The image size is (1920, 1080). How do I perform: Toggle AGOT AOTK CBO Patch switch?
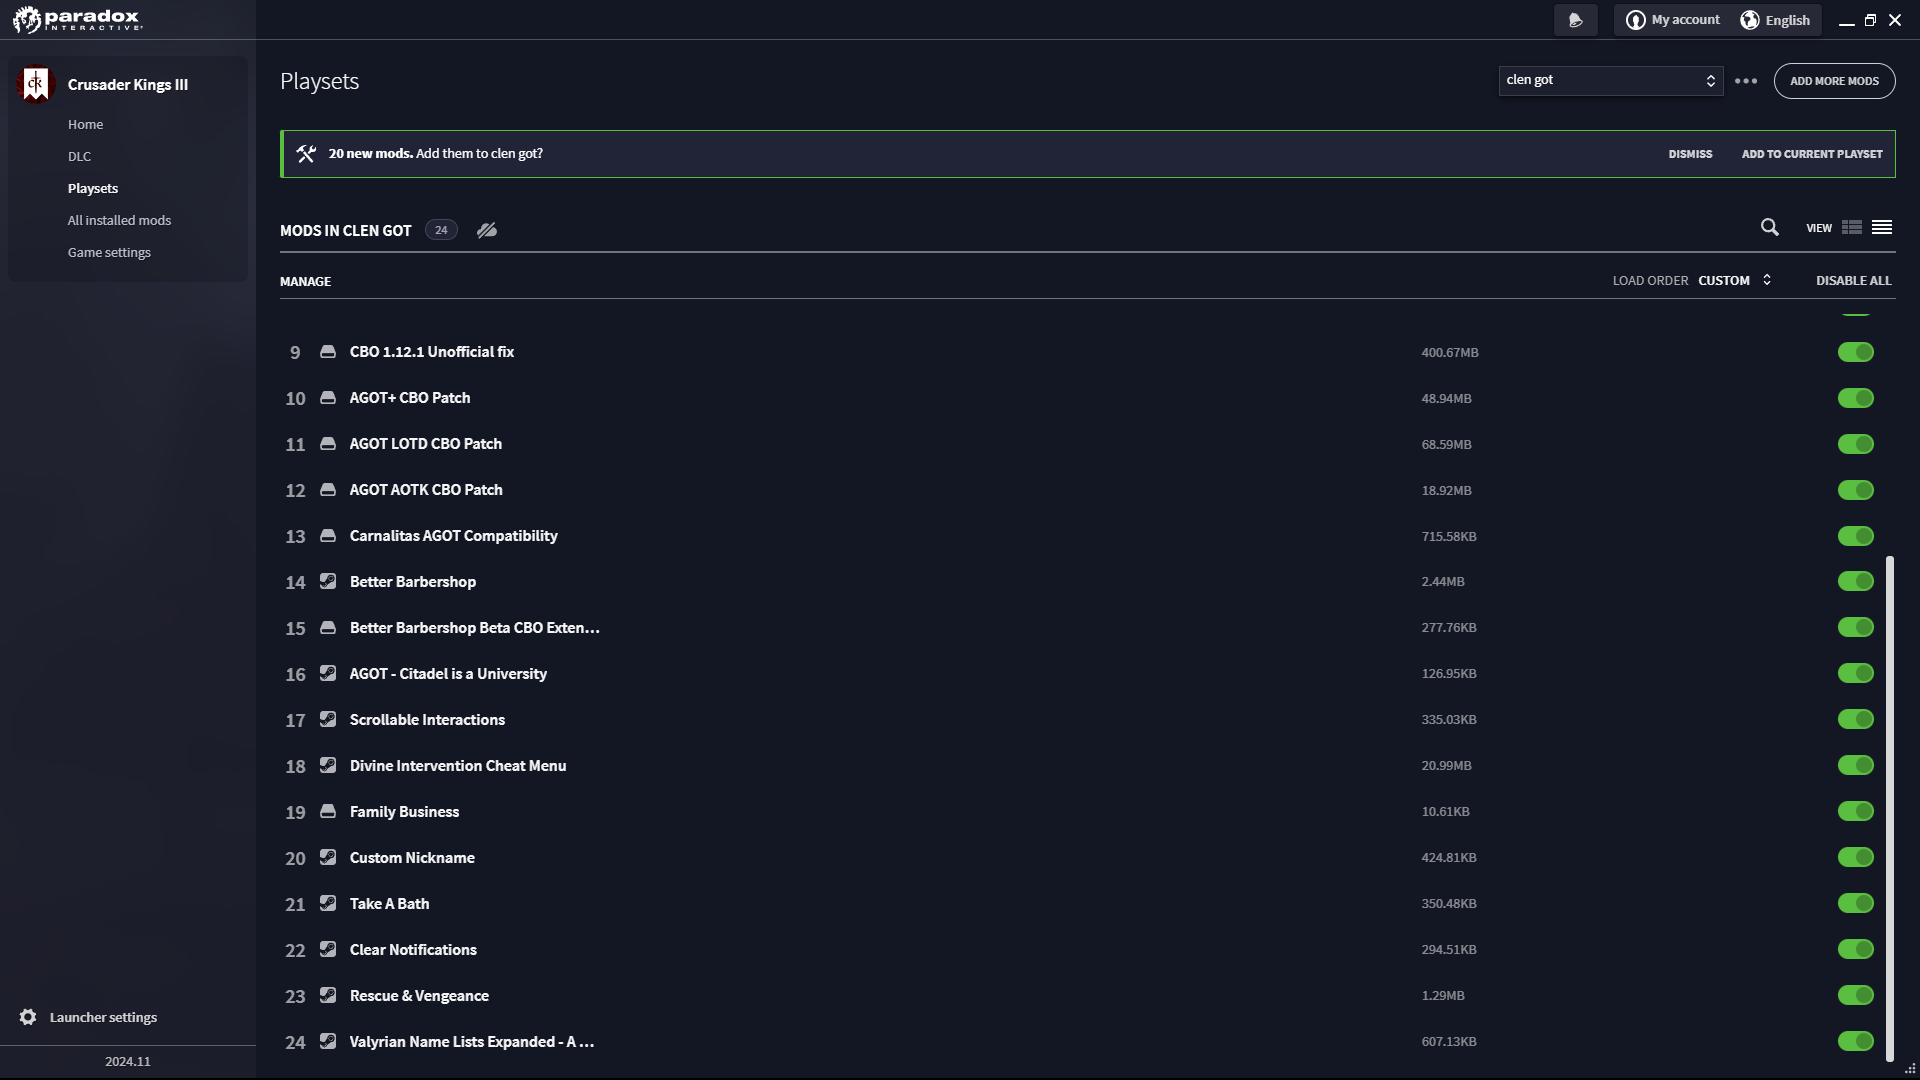click(x=1856, y=490)
